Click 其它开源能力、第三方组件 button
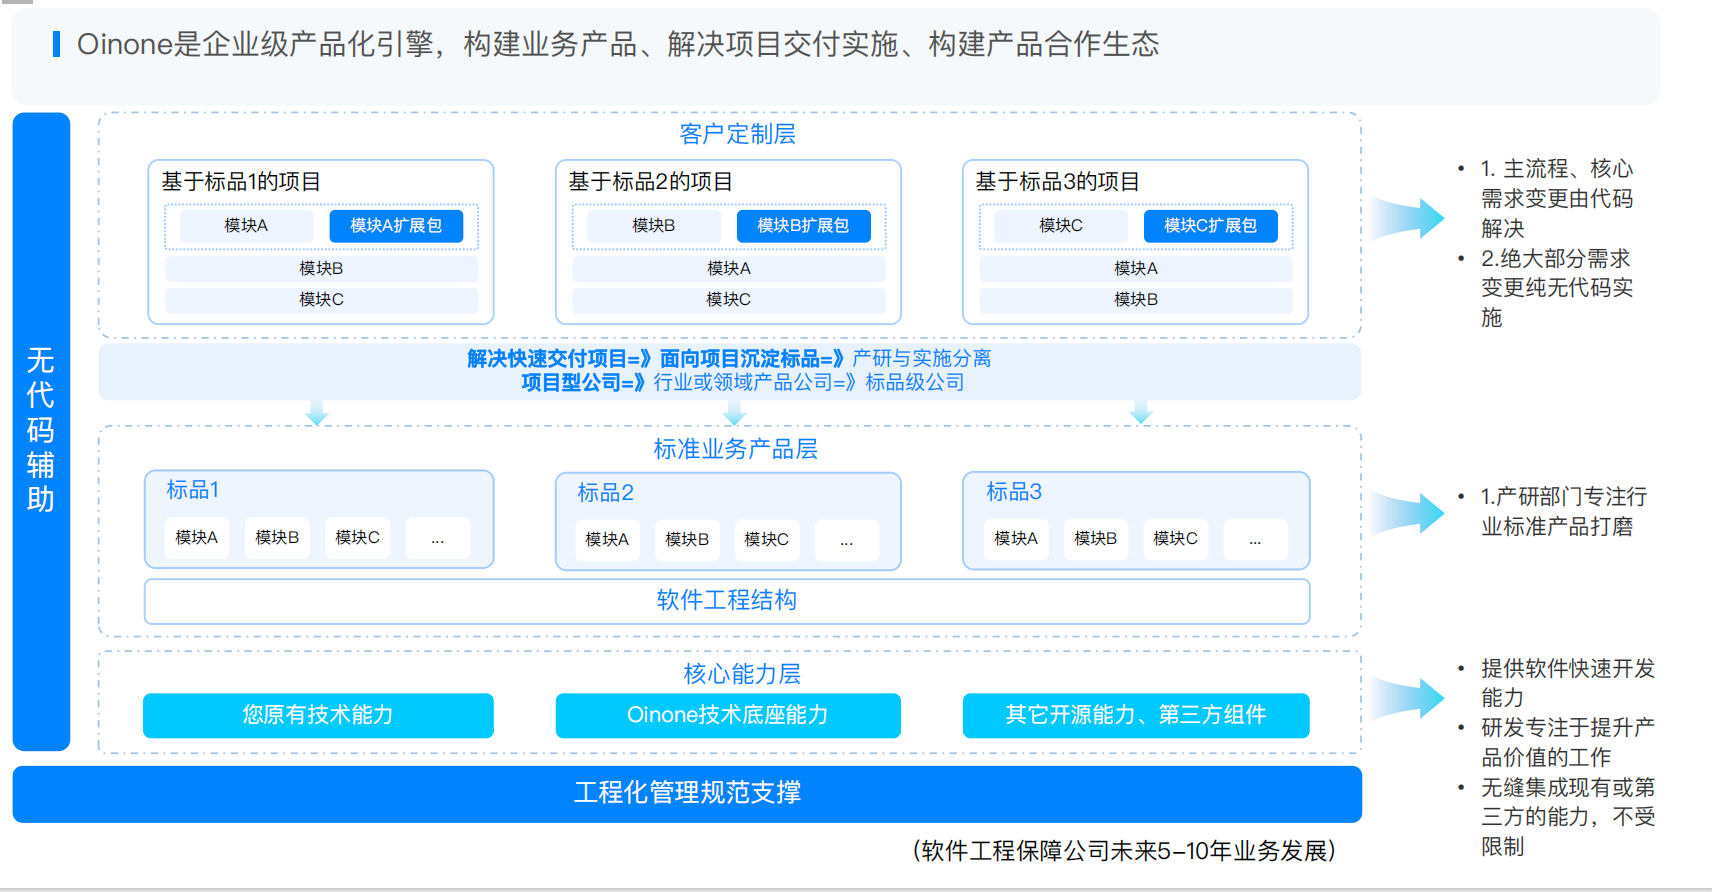Image resolution: width=1712 pixels, height=892 pixels. click(1136, 715)
